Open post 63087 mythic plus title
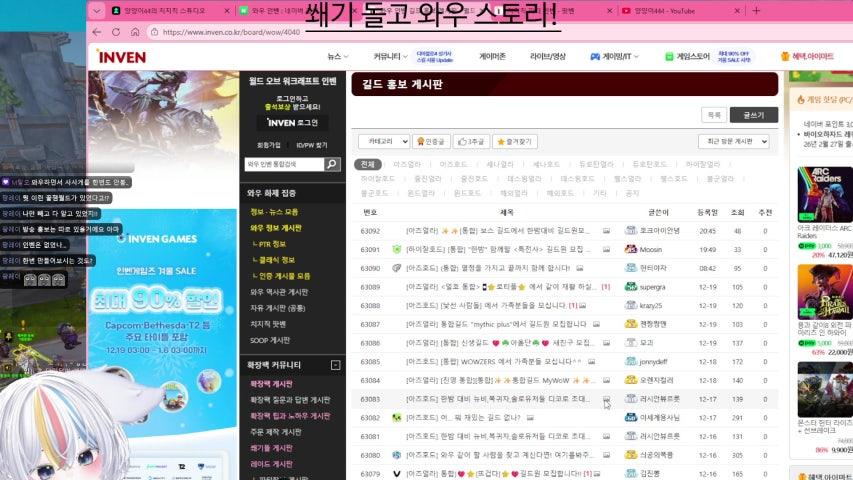Viewport: 853px width, 480px height. [496, 324]
